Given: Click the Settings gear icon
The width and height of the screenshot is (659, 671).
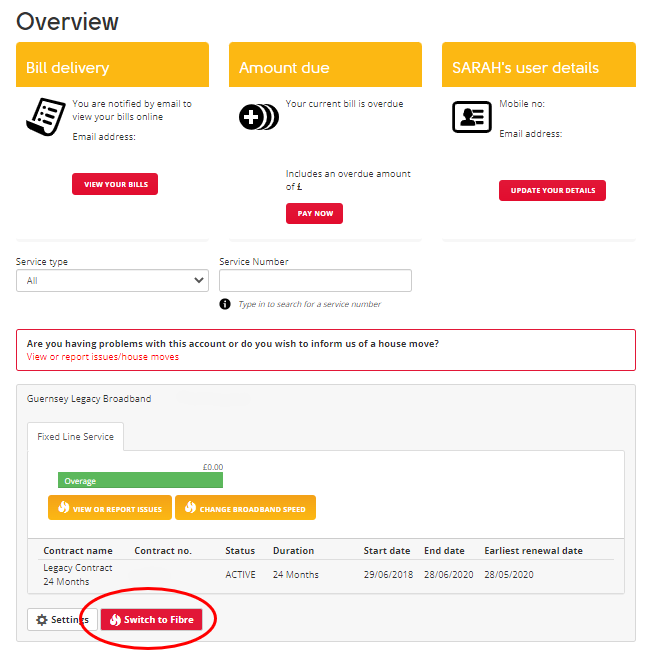Looking at the screenshot, I should [x=42, y=620].
